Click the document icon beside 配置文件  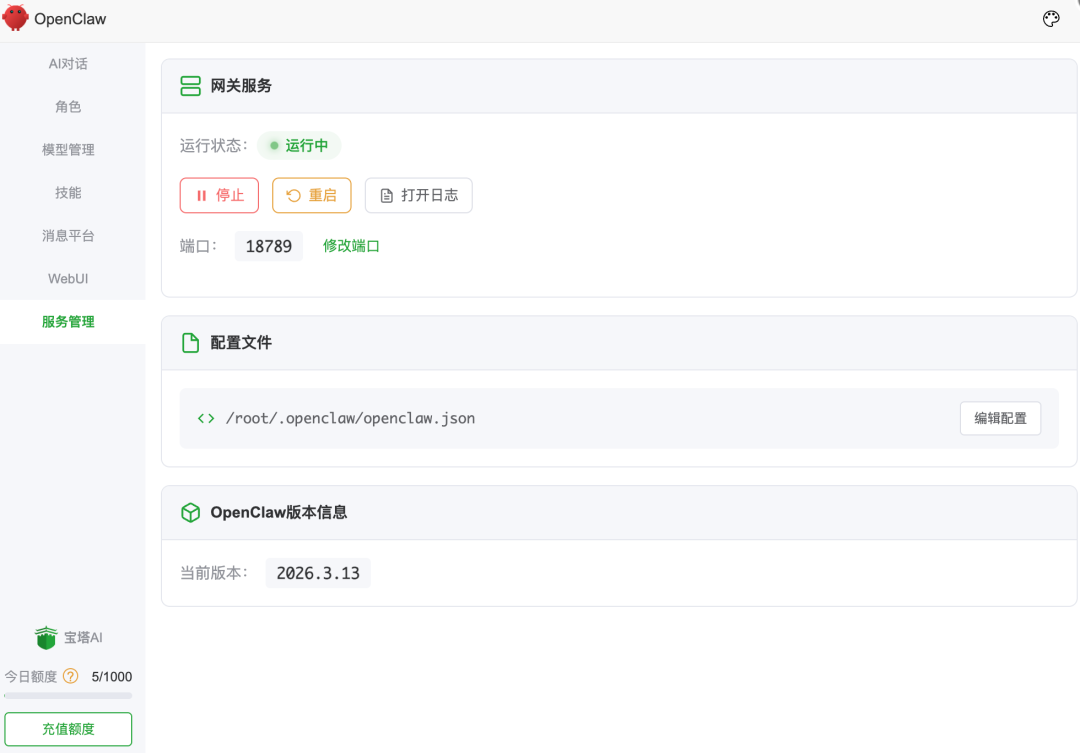click(x=190, y=342)
